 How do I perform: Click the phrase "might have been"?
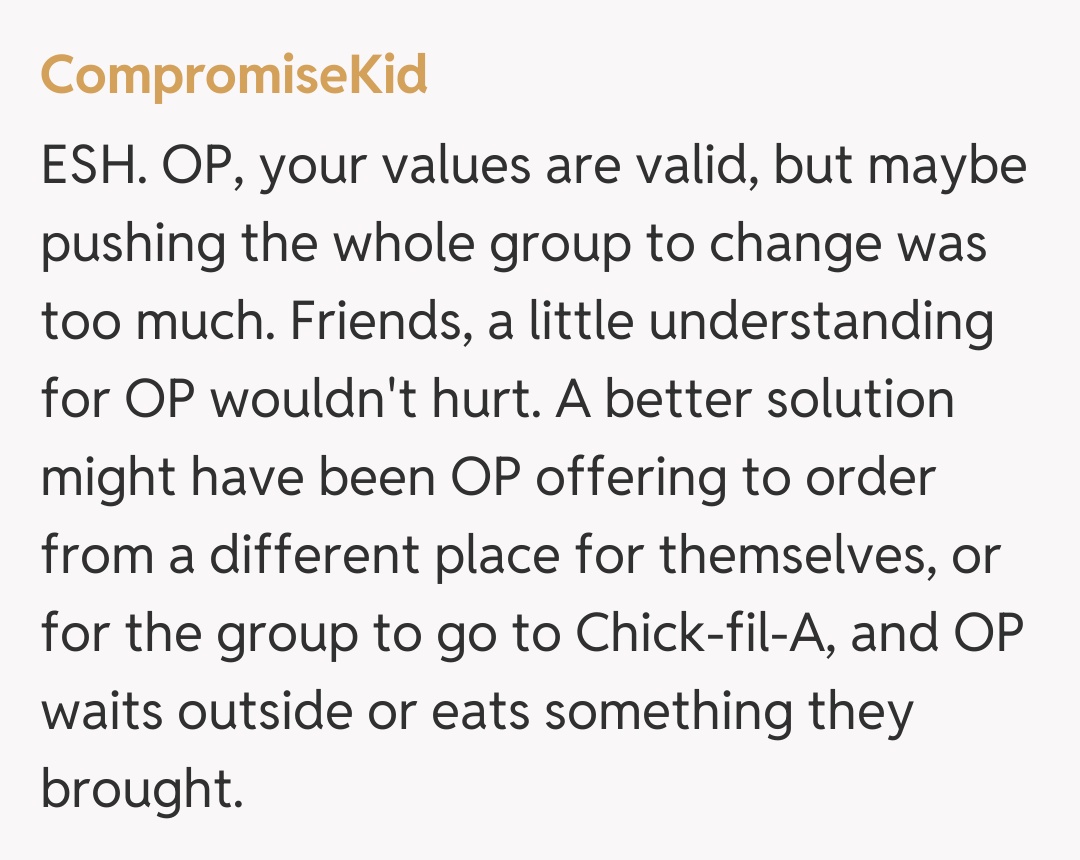click(x=238, y=478)
